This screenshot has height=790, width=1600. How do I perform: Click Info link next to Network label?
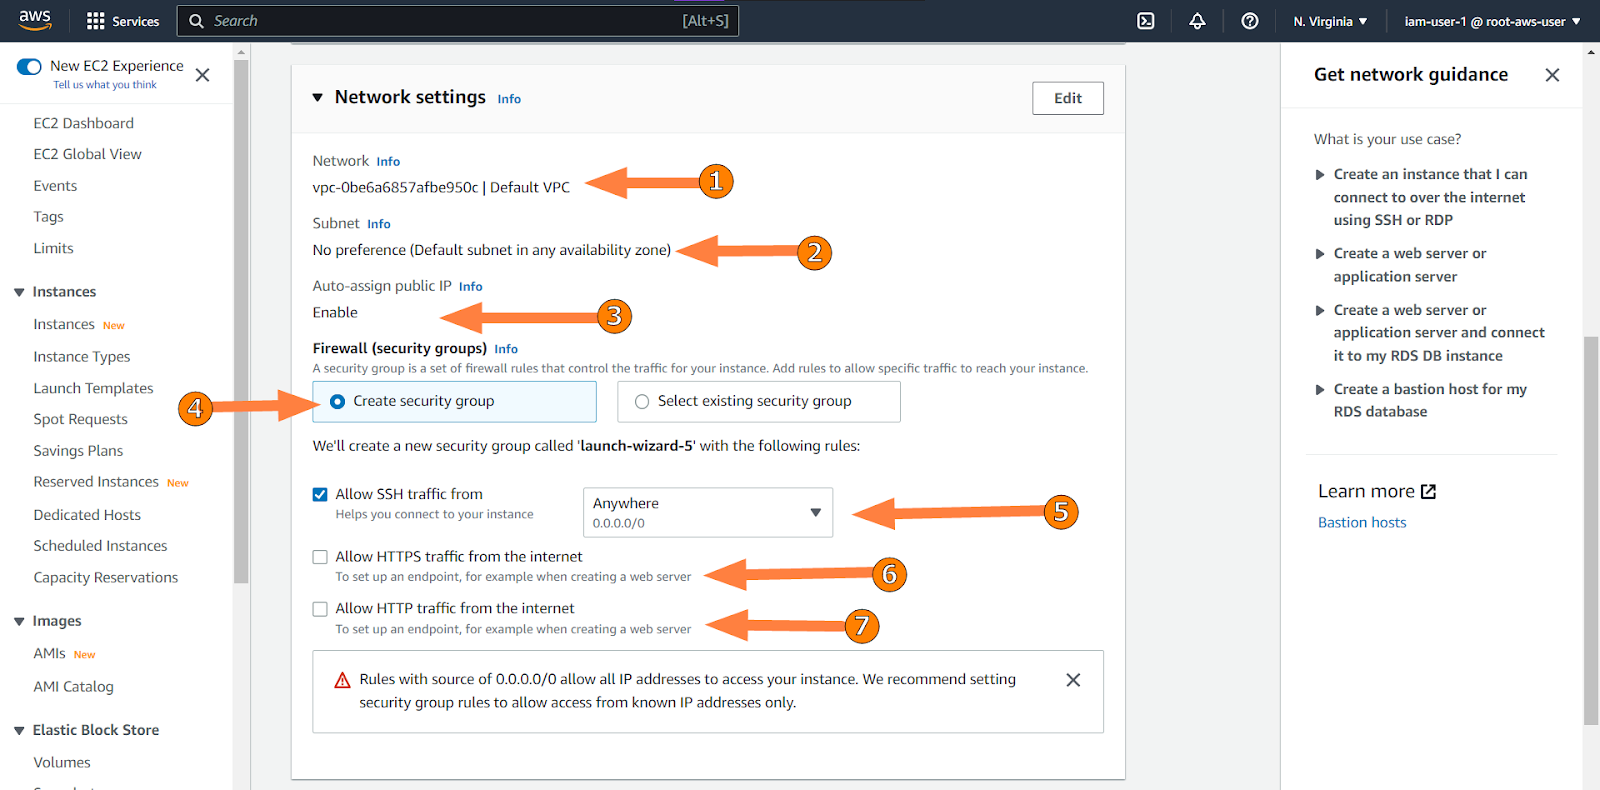pyautogui.click(x=388, y=162)
